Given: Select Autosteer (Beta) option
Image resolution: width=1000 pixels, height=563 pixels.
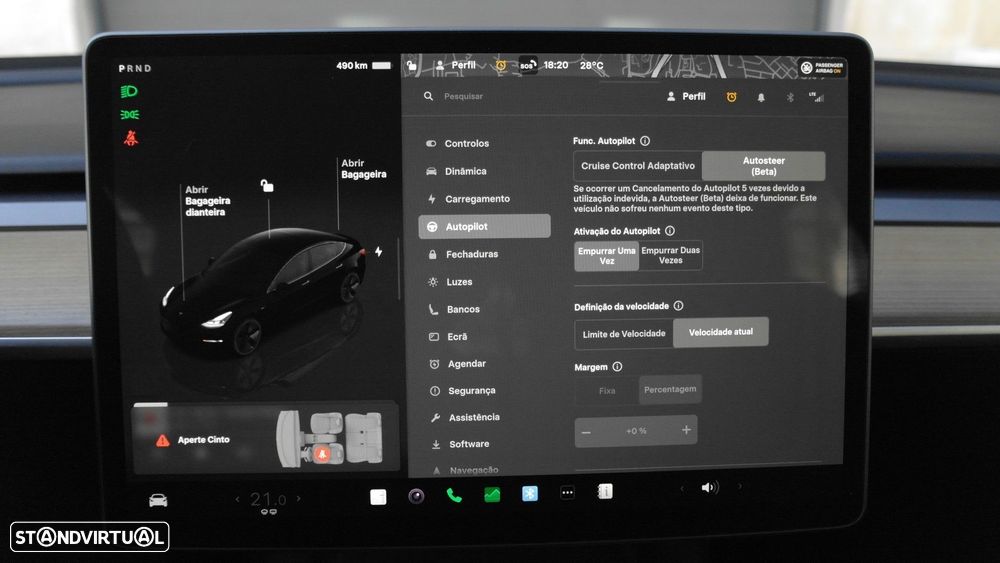Looking at the screenshot, I should click(x=763, y=166).
